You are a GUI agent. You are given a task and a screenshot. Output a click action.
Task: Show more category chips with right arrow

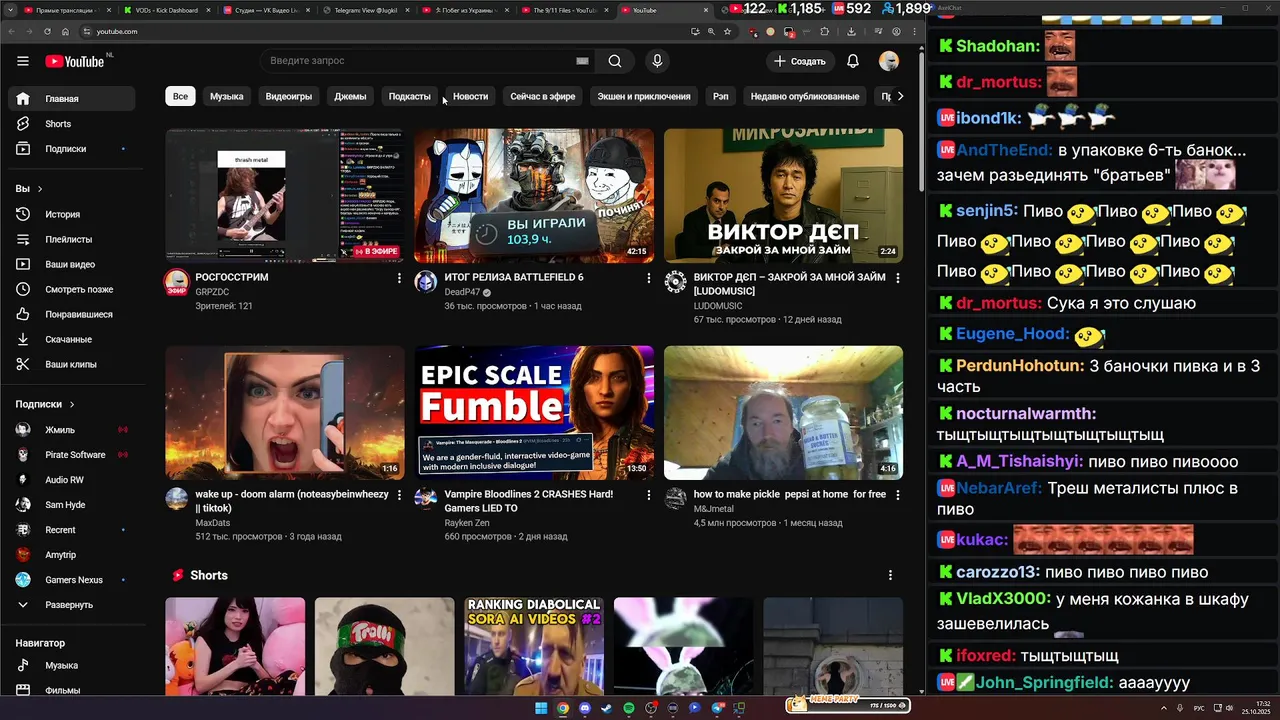click(x=900, y=96)
